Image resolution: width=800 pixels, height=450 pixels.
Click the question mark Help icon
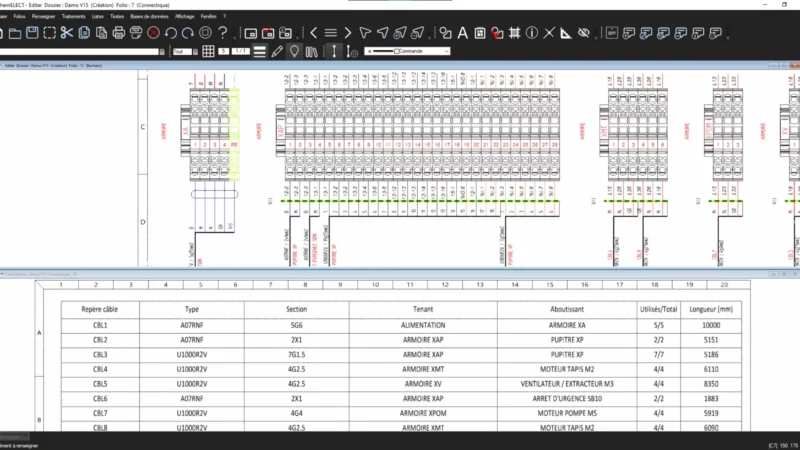[x=223, y=33]
